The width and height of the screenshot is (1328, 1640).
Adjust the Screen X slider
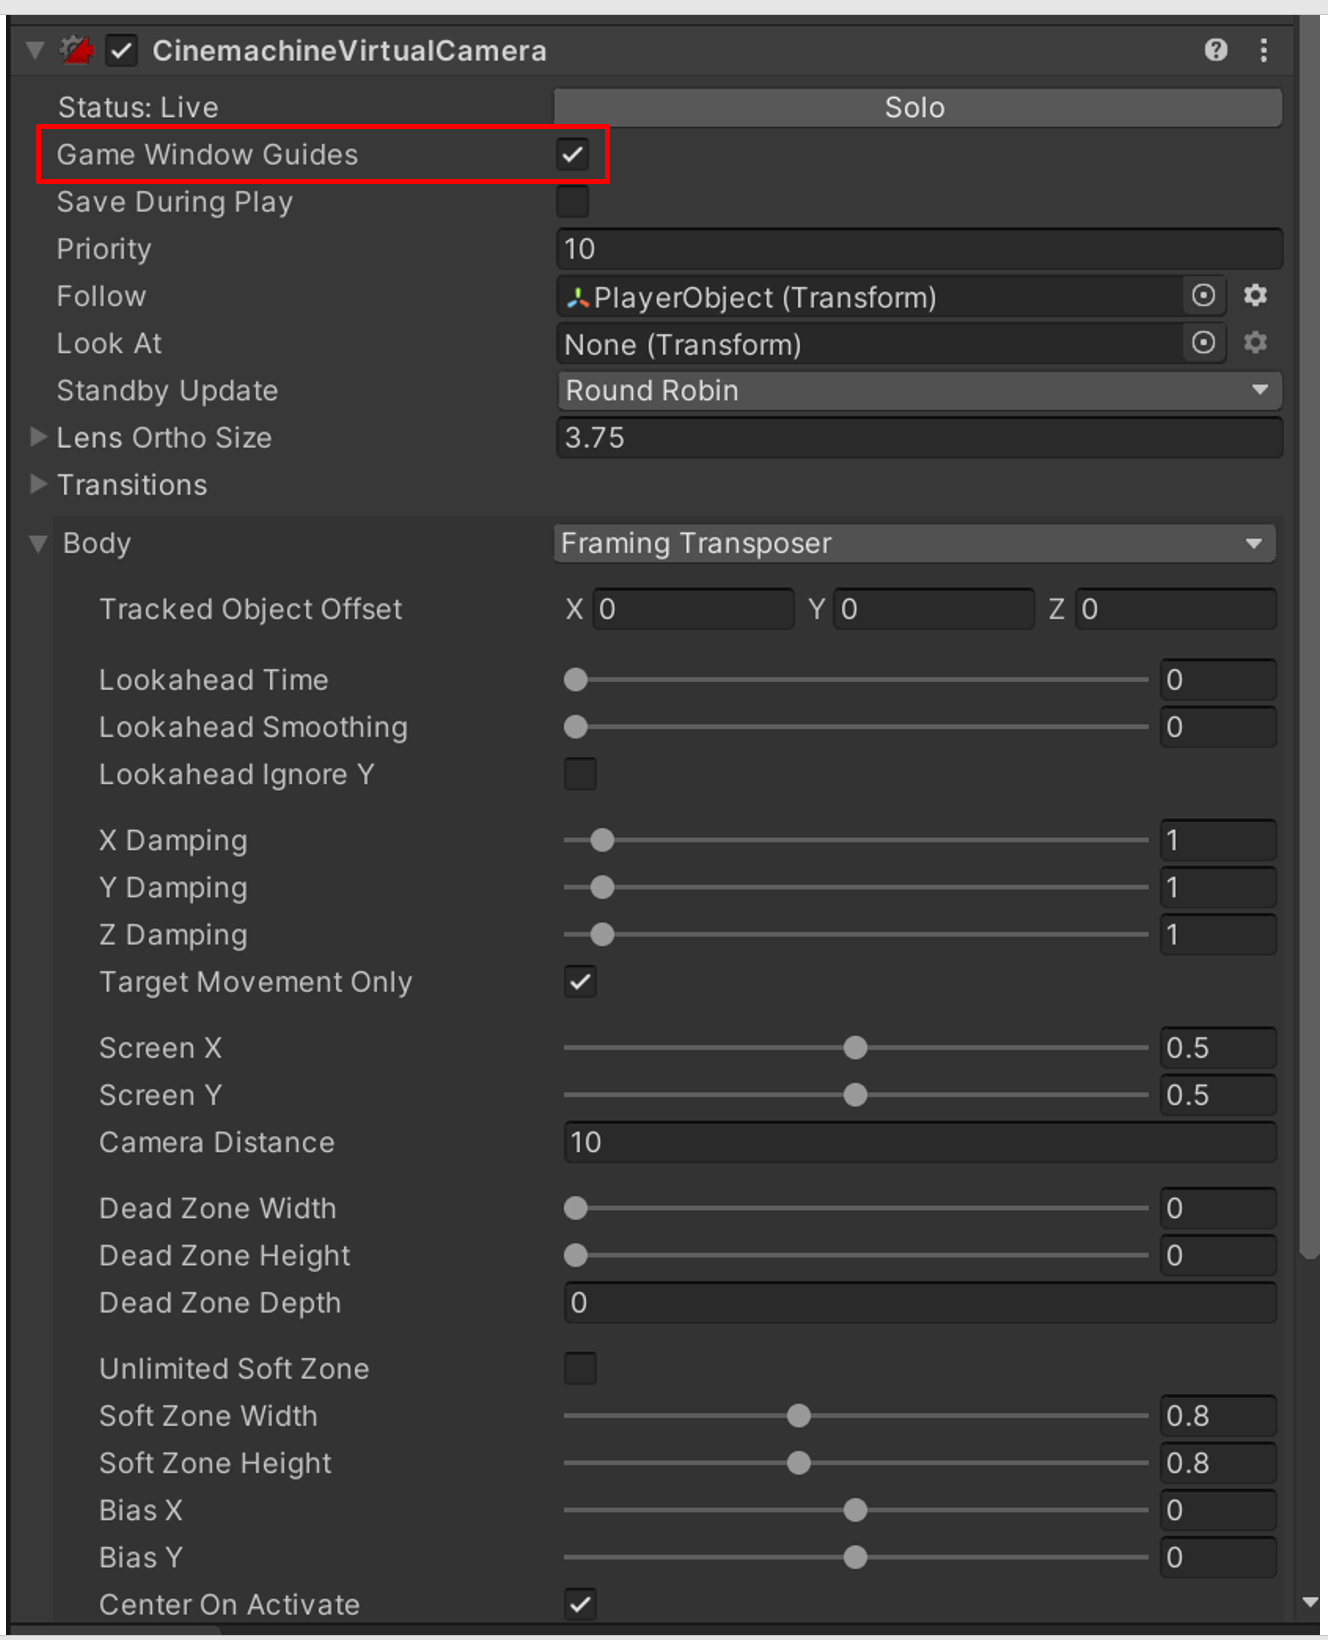coord(856,1048)
